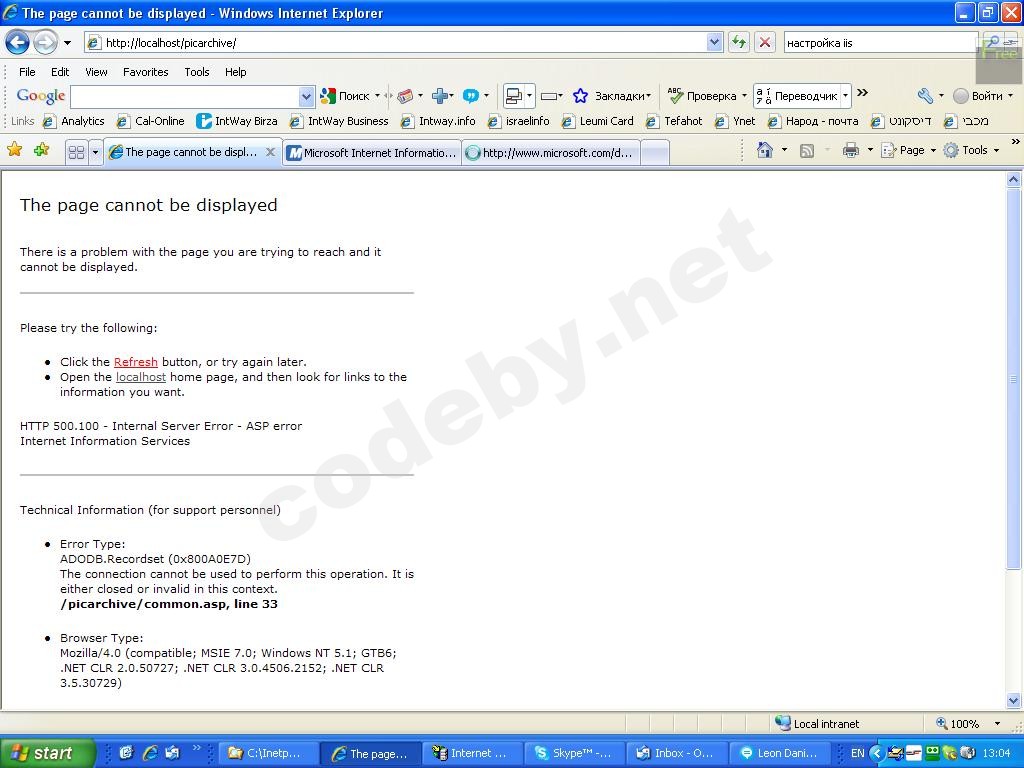Click the Windows start button
The height and width of the screenshot is (768, 1024).
click(46, 753)
